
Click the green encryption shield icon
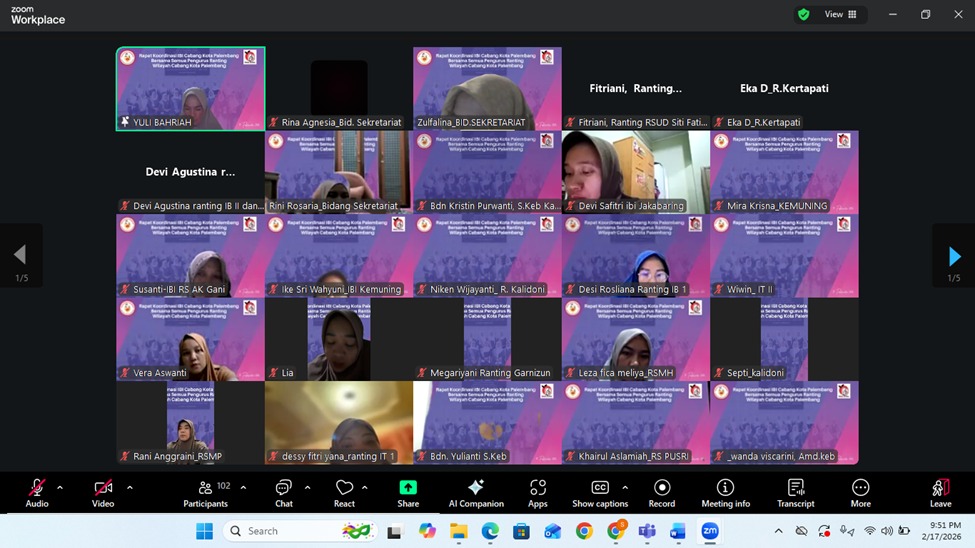(803, 15)
